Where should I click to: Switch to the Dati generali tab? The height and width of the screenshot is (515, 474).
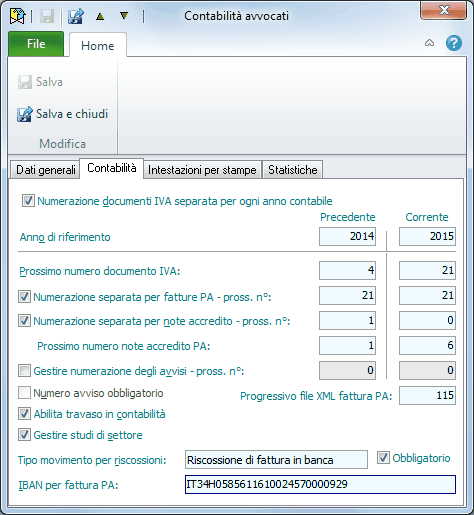45,170
